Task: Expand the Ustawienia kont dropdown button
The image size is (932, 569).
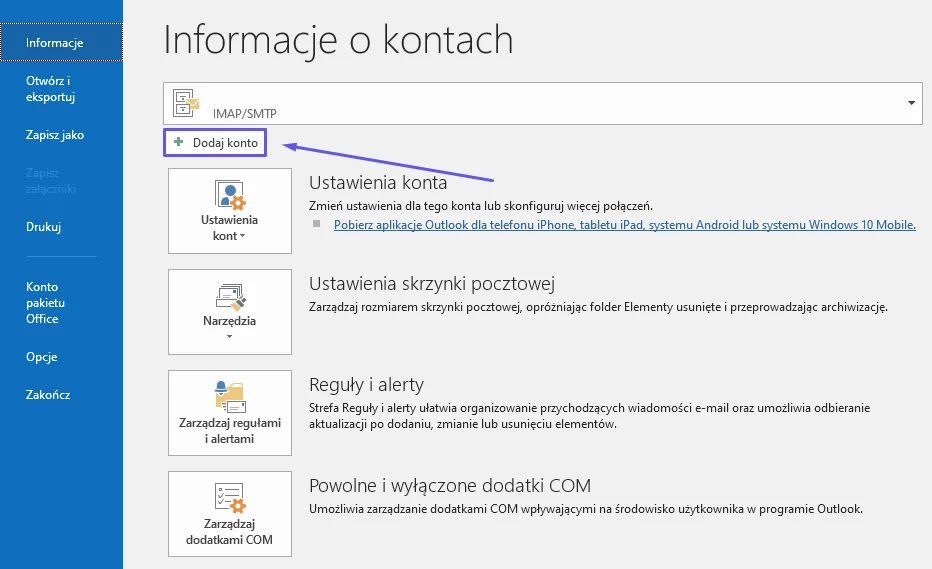Action: [229, 211]
